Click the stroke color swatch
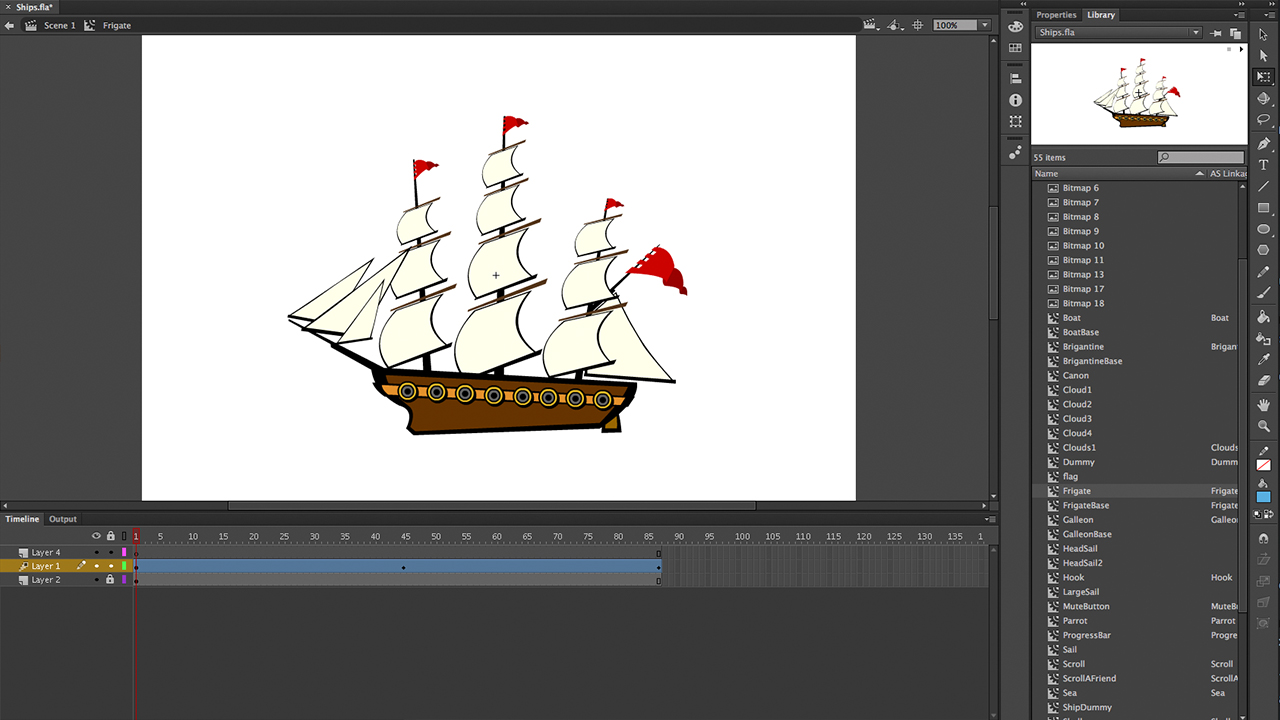Image resolution: width=1280 pixels, height=720 pixels. 1264,465
